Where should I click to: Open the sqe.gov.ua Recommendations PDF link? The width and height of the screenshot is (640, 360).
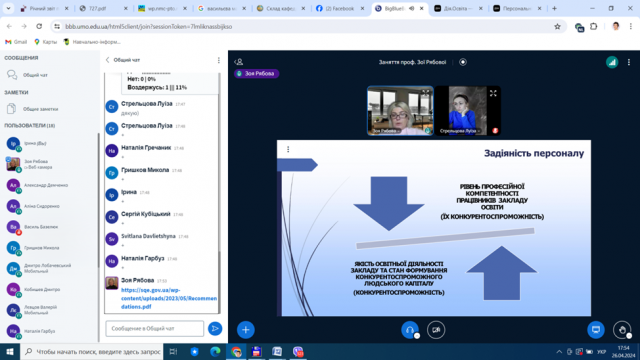[169, 298]
